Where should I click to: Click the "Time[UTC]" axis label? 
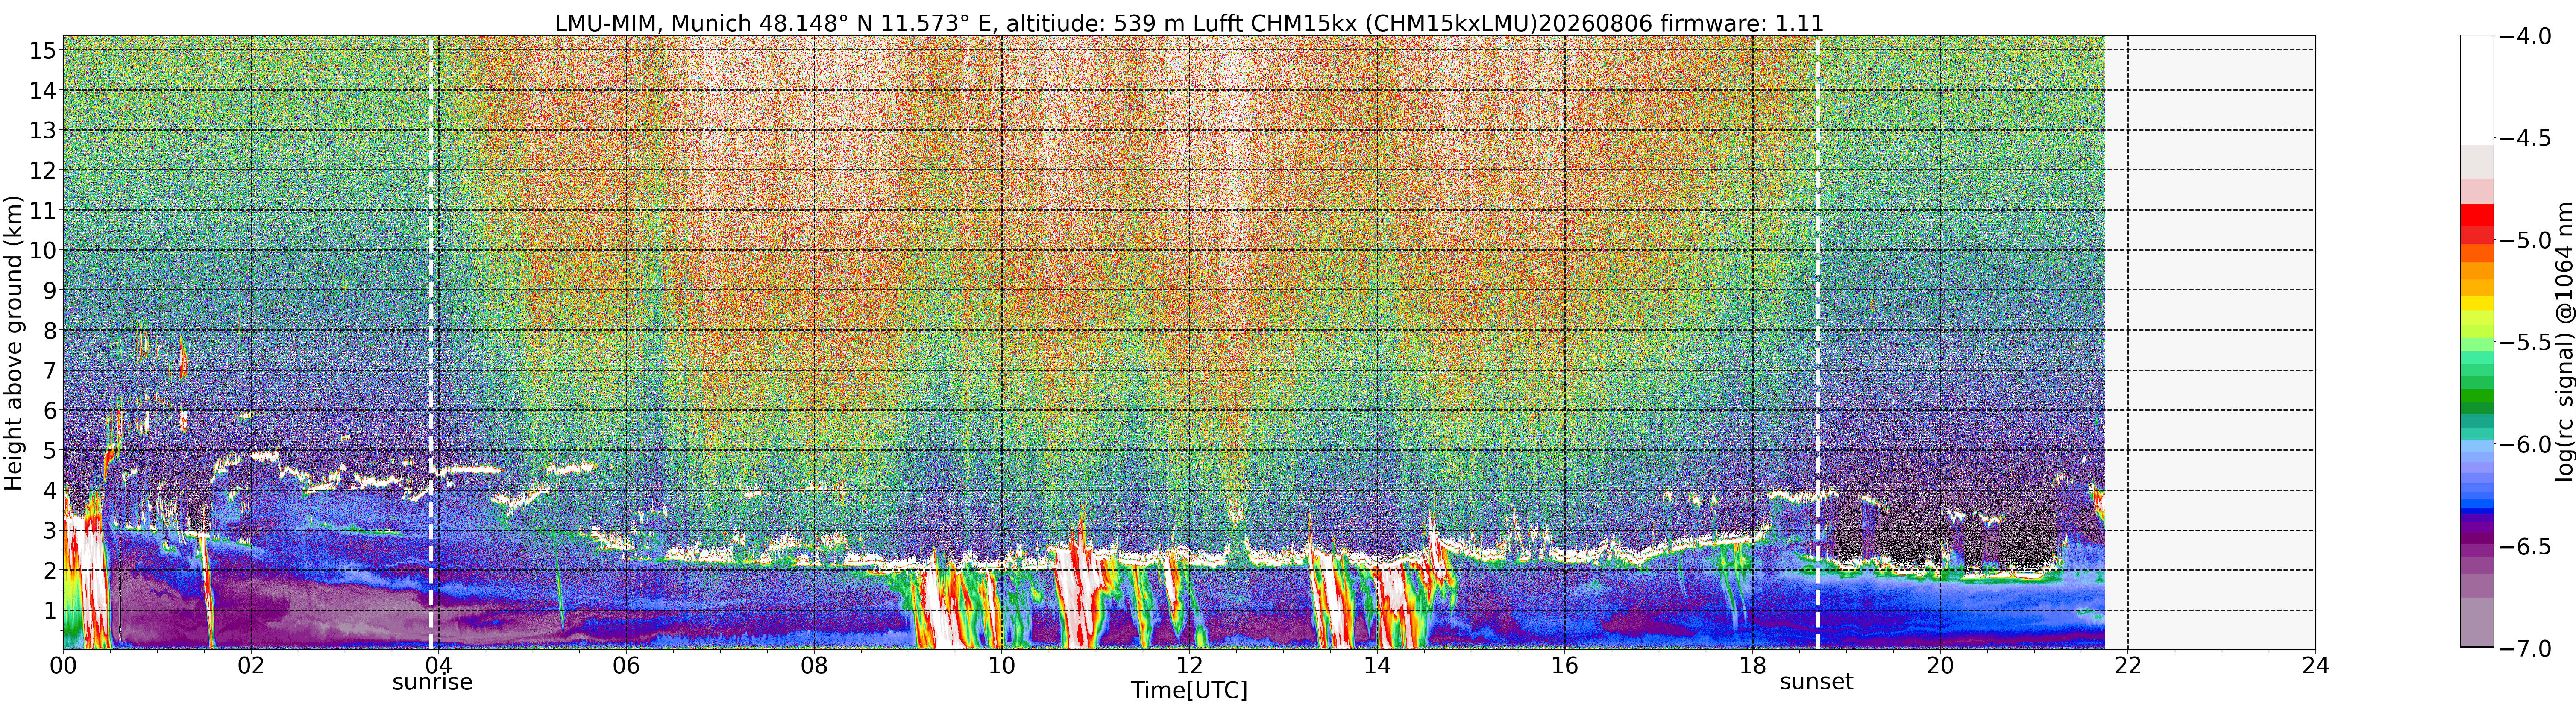click(1189, 690)
